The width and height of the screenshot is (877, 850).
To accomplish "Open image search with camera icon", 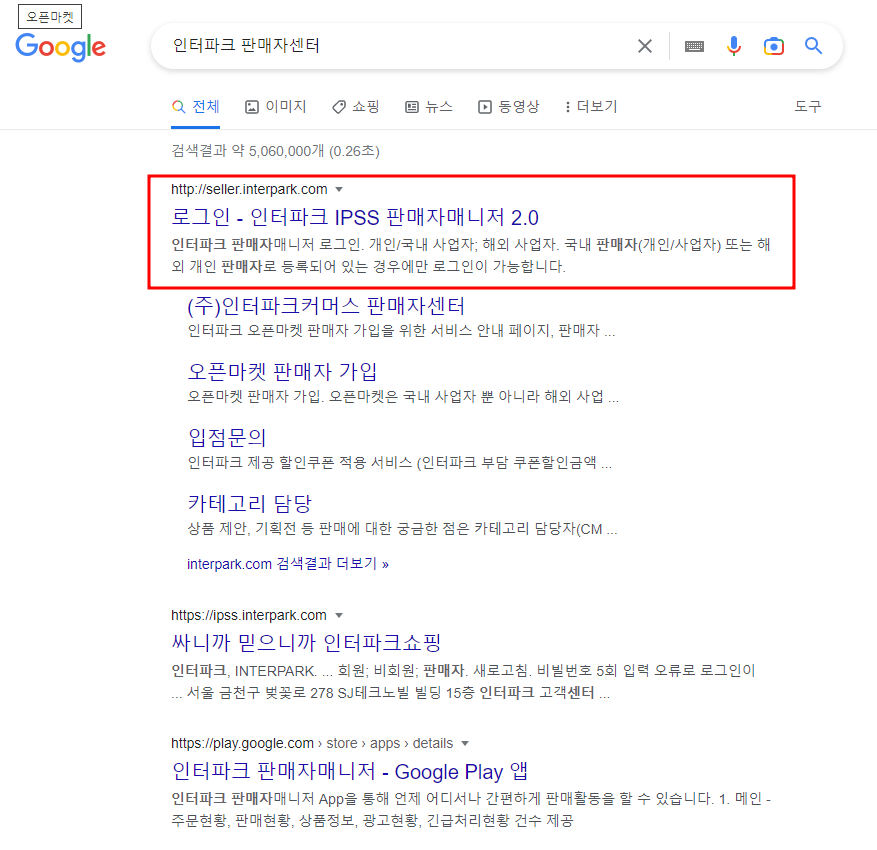I will coord(774,46).
